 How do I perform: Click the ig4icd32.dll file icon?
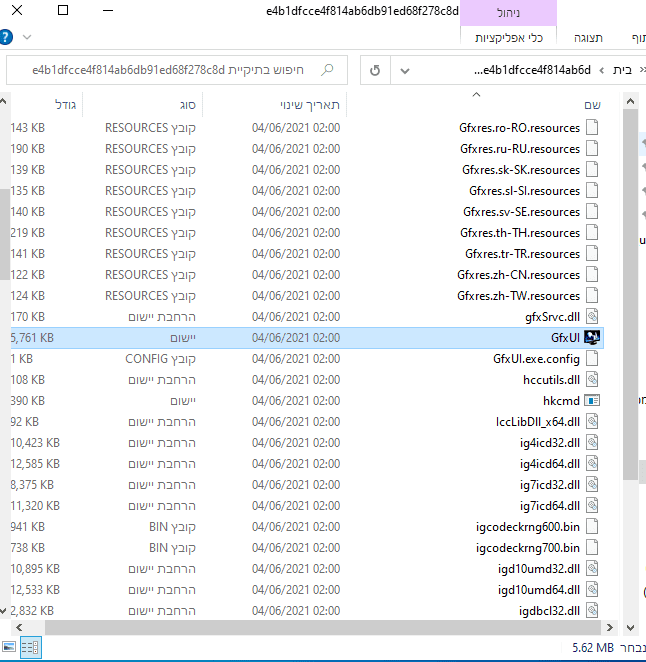(592, 442)
